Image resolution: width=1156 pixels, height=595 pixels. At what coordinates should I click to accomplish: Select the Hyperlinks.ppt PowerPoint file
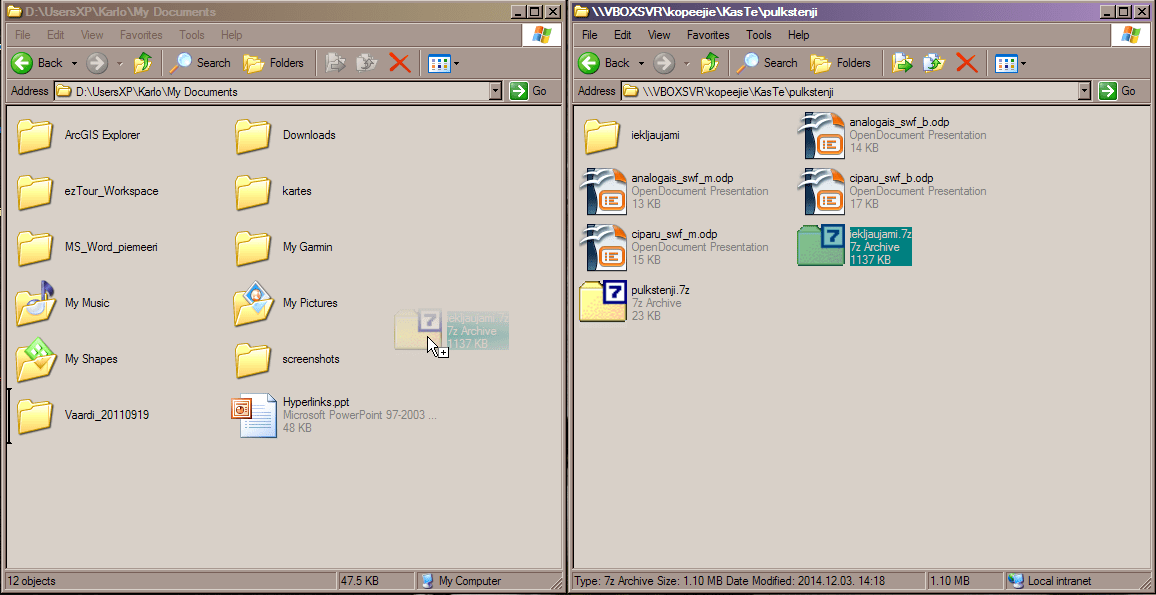click(x=336, y=415)
